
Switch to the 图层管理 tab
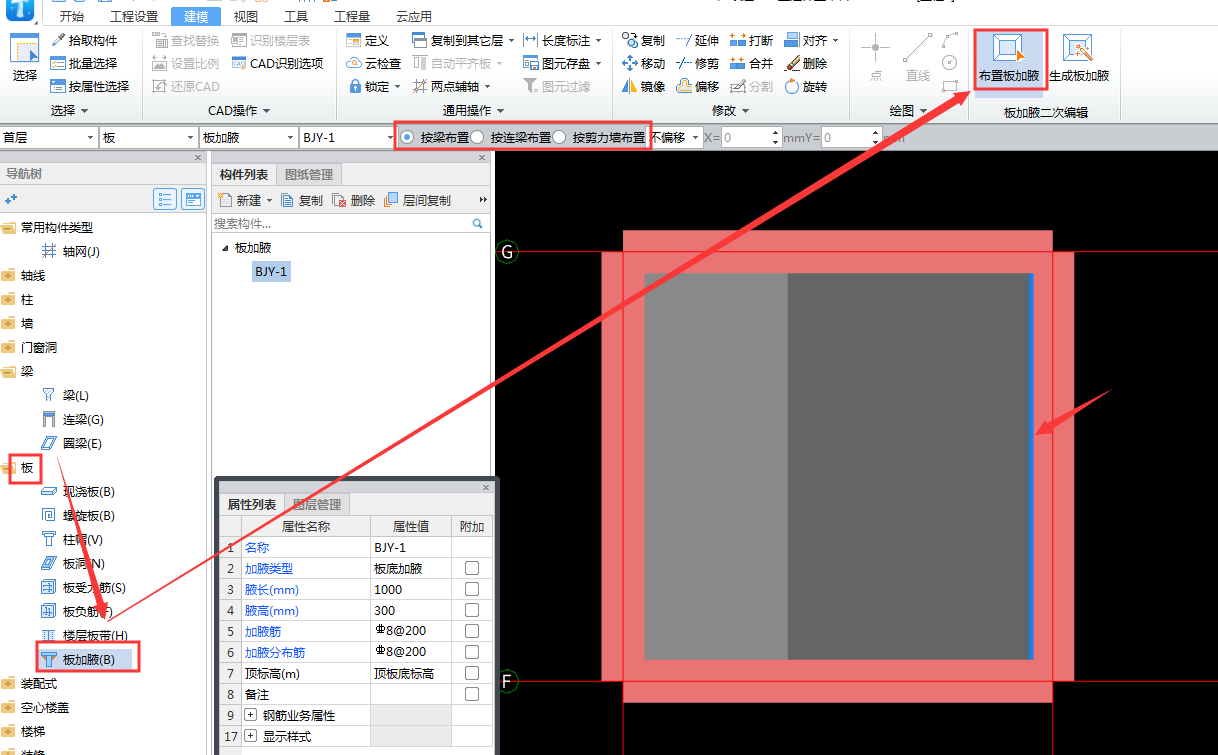pyautogui.click(x=316, y=504)
